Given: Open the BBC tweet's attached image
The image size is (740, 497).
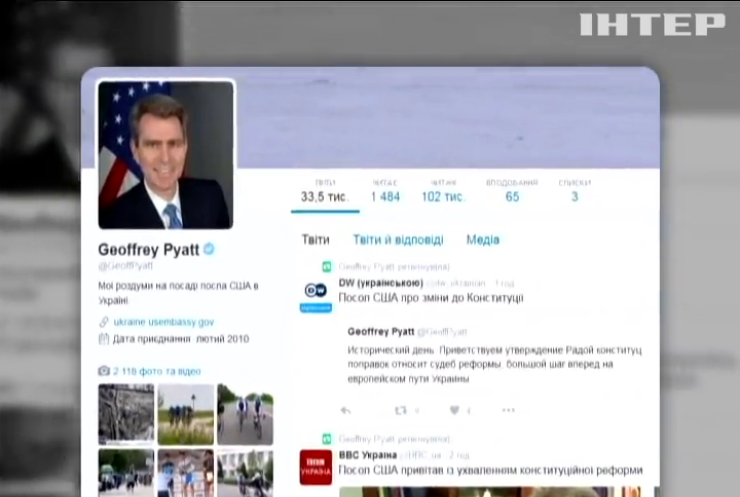Looking at the screenshot, I should (491, 491).
